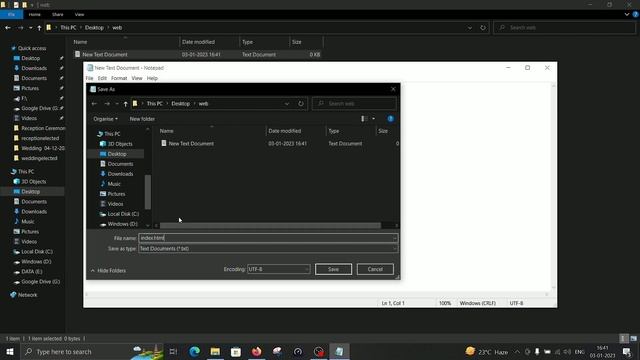Viewport: 640px width, 360px height.
Task: Open Home tab in File Explorer ribbon
Action: coord(34,14)
